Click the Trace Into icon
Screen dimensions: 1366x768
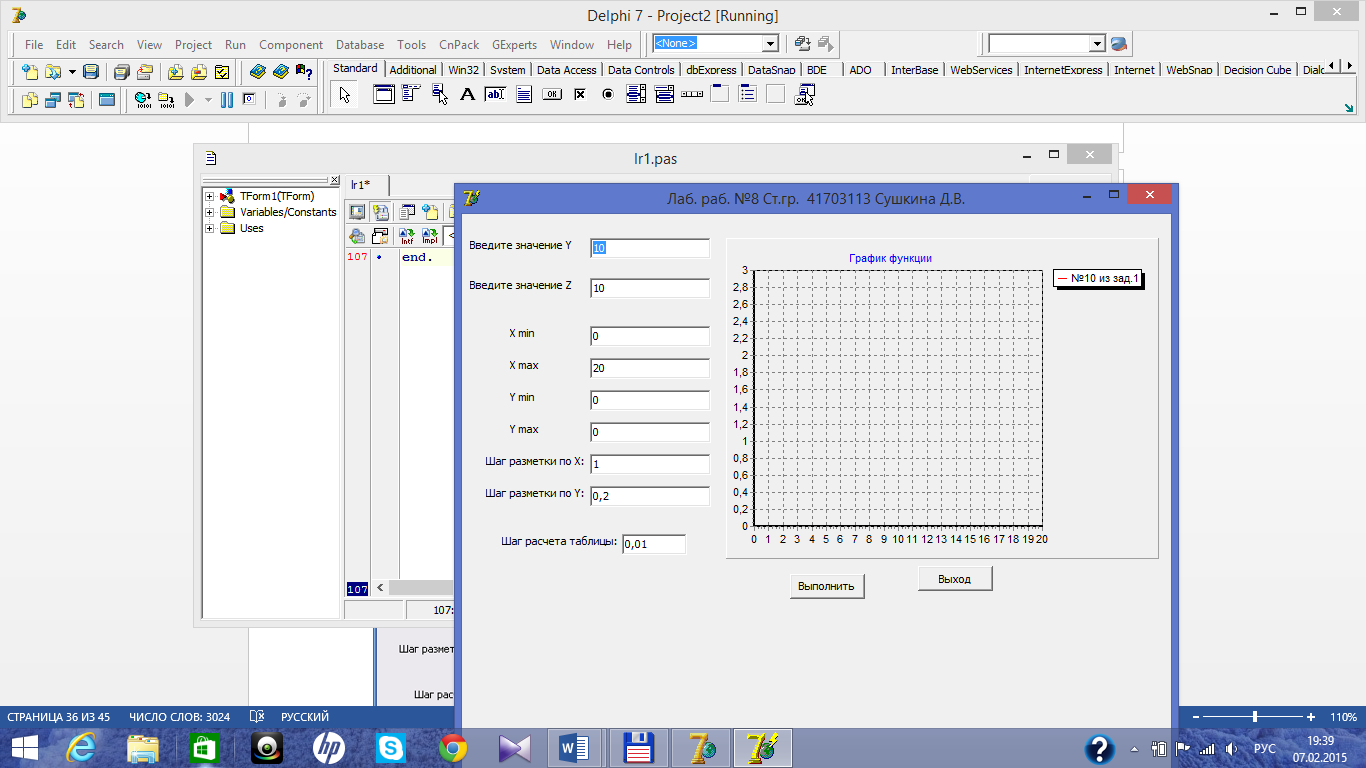click(281, 100)
